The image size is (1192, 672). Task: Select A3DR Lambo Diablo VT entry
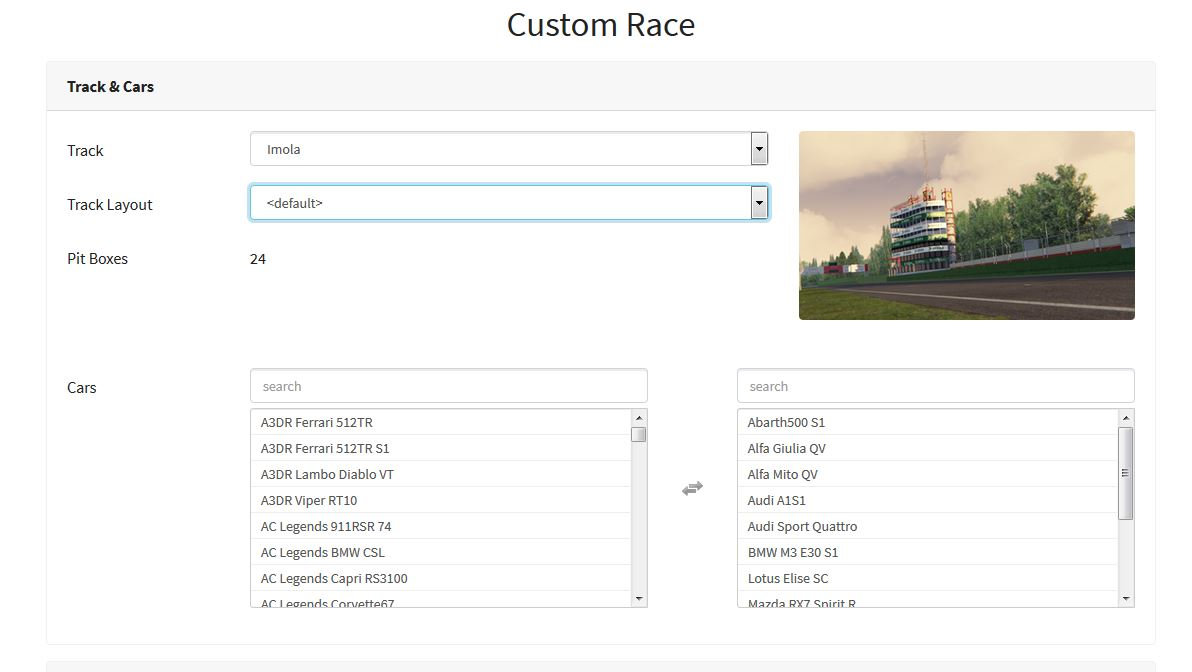click(x=327, y=474)
